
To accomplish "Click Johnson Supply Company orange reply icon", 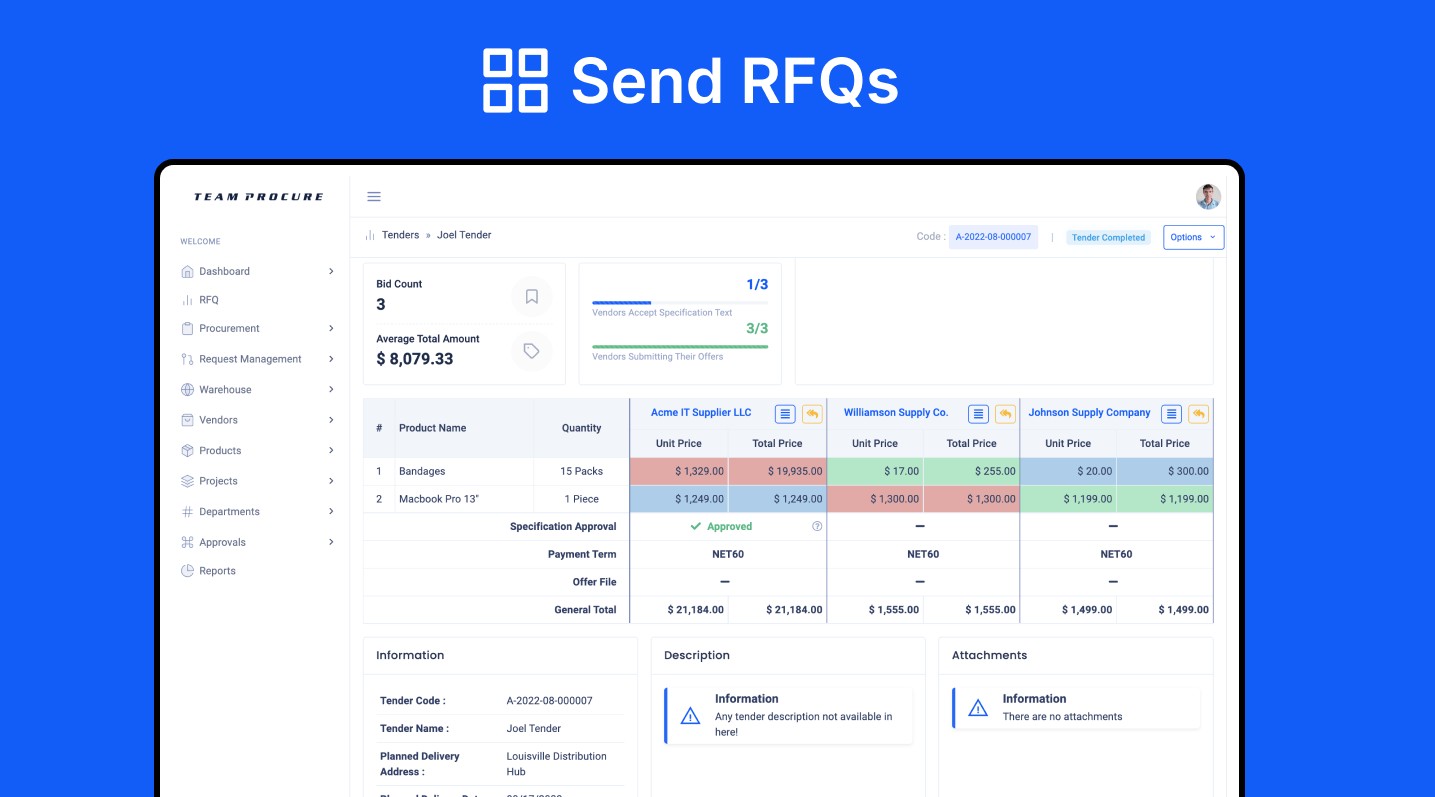I will [x=1198, y=414].
